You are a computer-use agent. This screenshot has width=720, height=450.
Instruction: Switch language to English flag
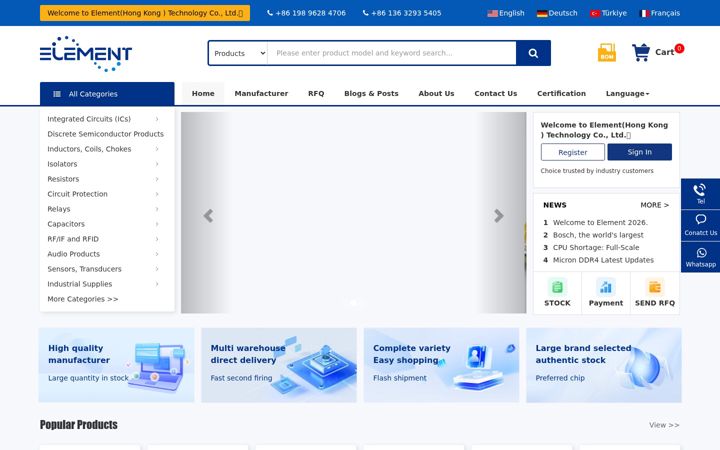tap(492, 13)
